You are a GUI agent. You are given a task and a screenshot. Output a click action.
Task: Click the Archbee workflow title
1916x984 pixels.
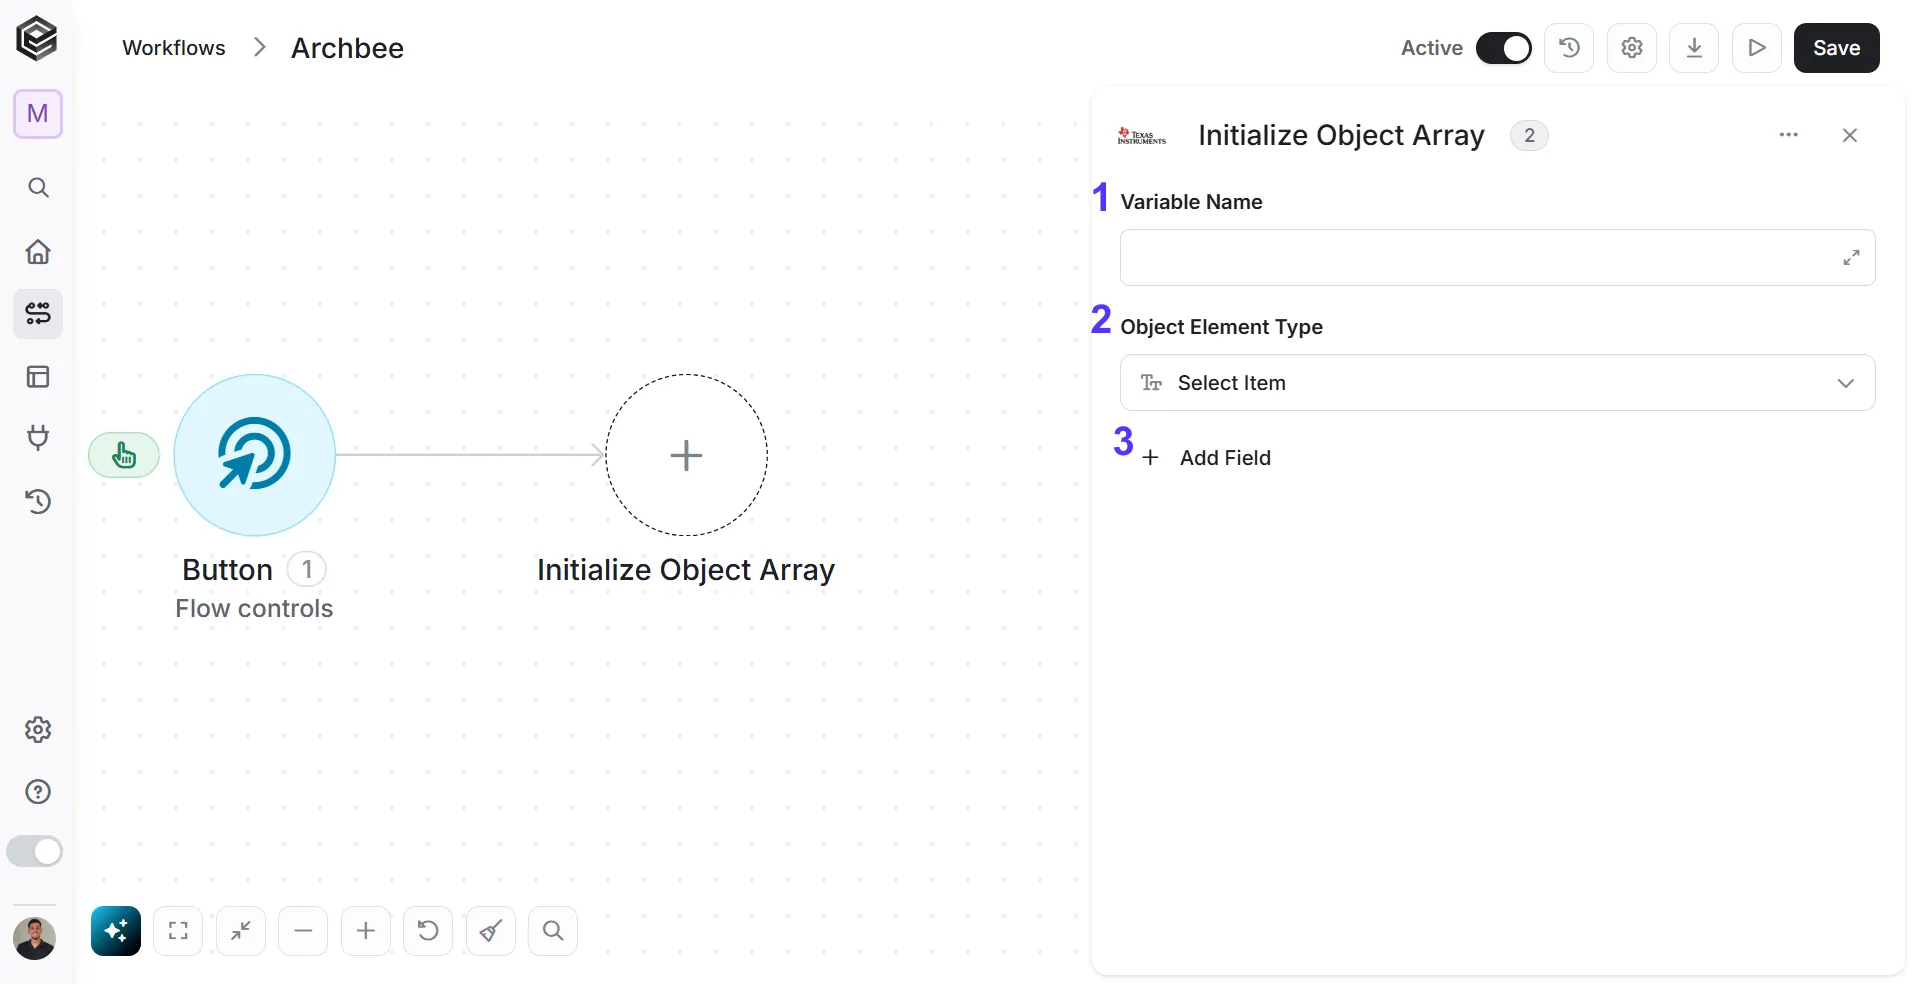coord(347,48)
